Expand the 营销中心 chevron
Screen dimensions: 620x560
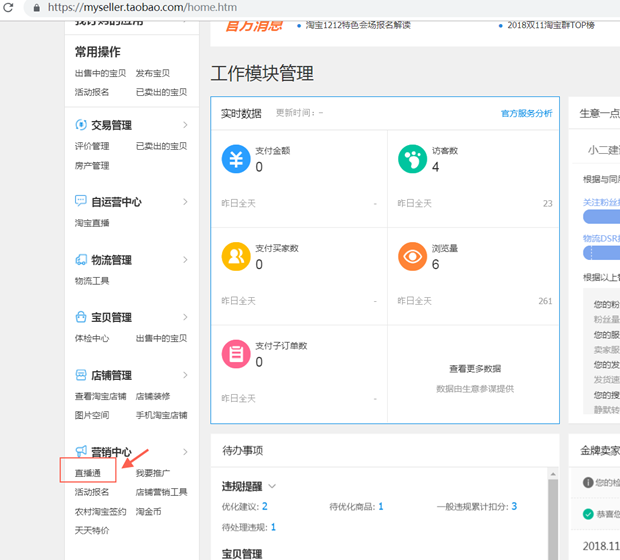point(185,452)
